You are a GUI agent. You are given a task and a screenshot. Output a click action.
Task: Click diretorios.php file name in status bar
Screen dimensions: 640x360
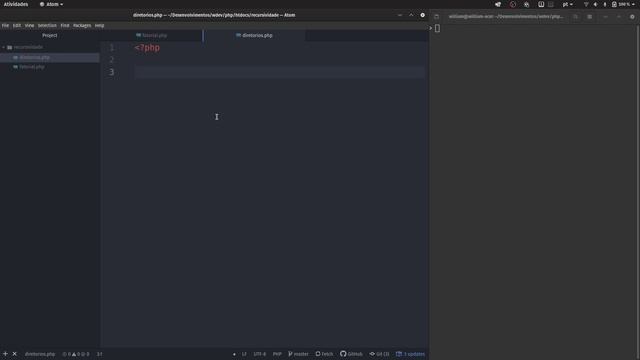(40, 354)
